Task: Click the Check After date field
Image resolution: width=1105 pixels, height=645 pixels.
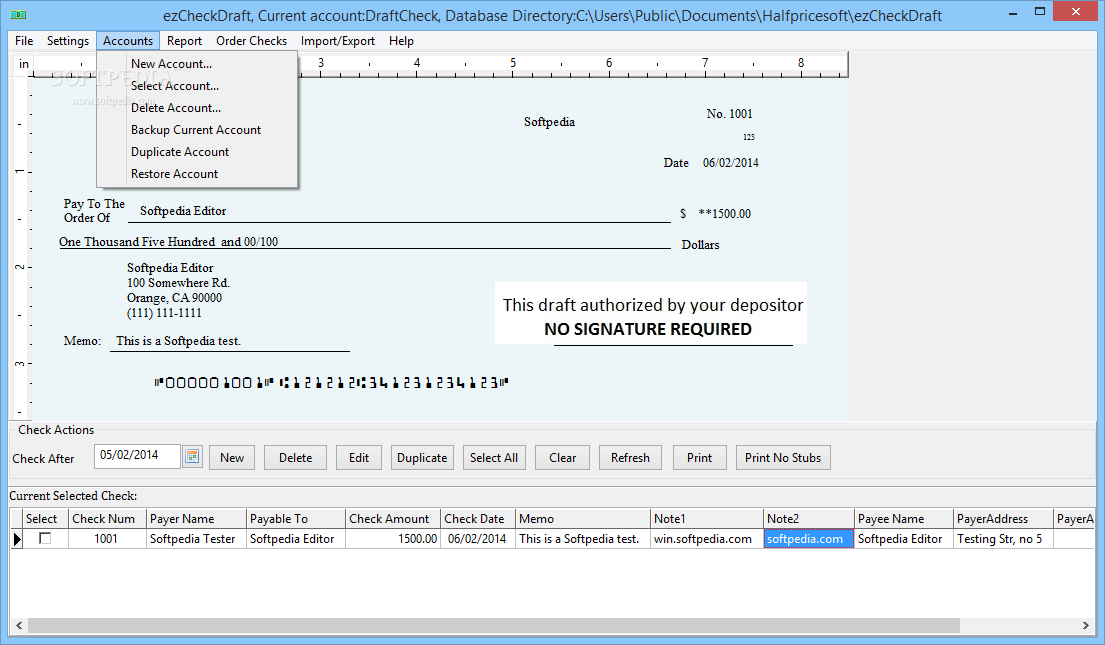Action: click(137, 456)
